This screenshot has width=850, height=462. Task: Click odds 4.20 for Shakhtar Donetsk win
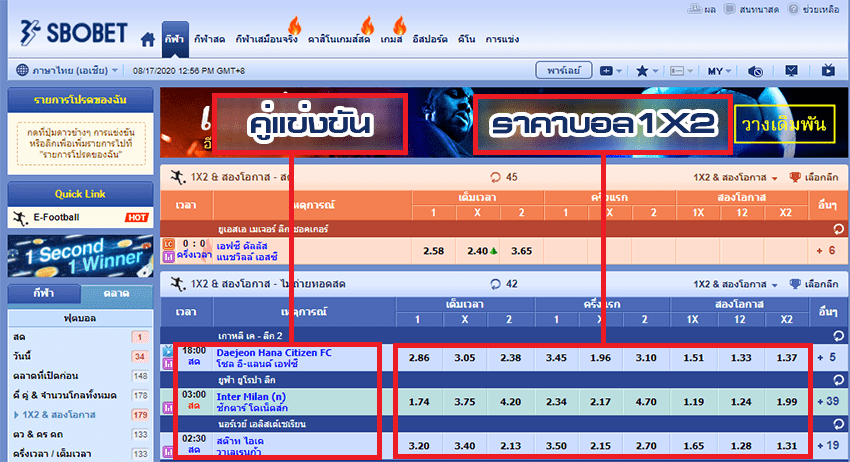[511, 402]
